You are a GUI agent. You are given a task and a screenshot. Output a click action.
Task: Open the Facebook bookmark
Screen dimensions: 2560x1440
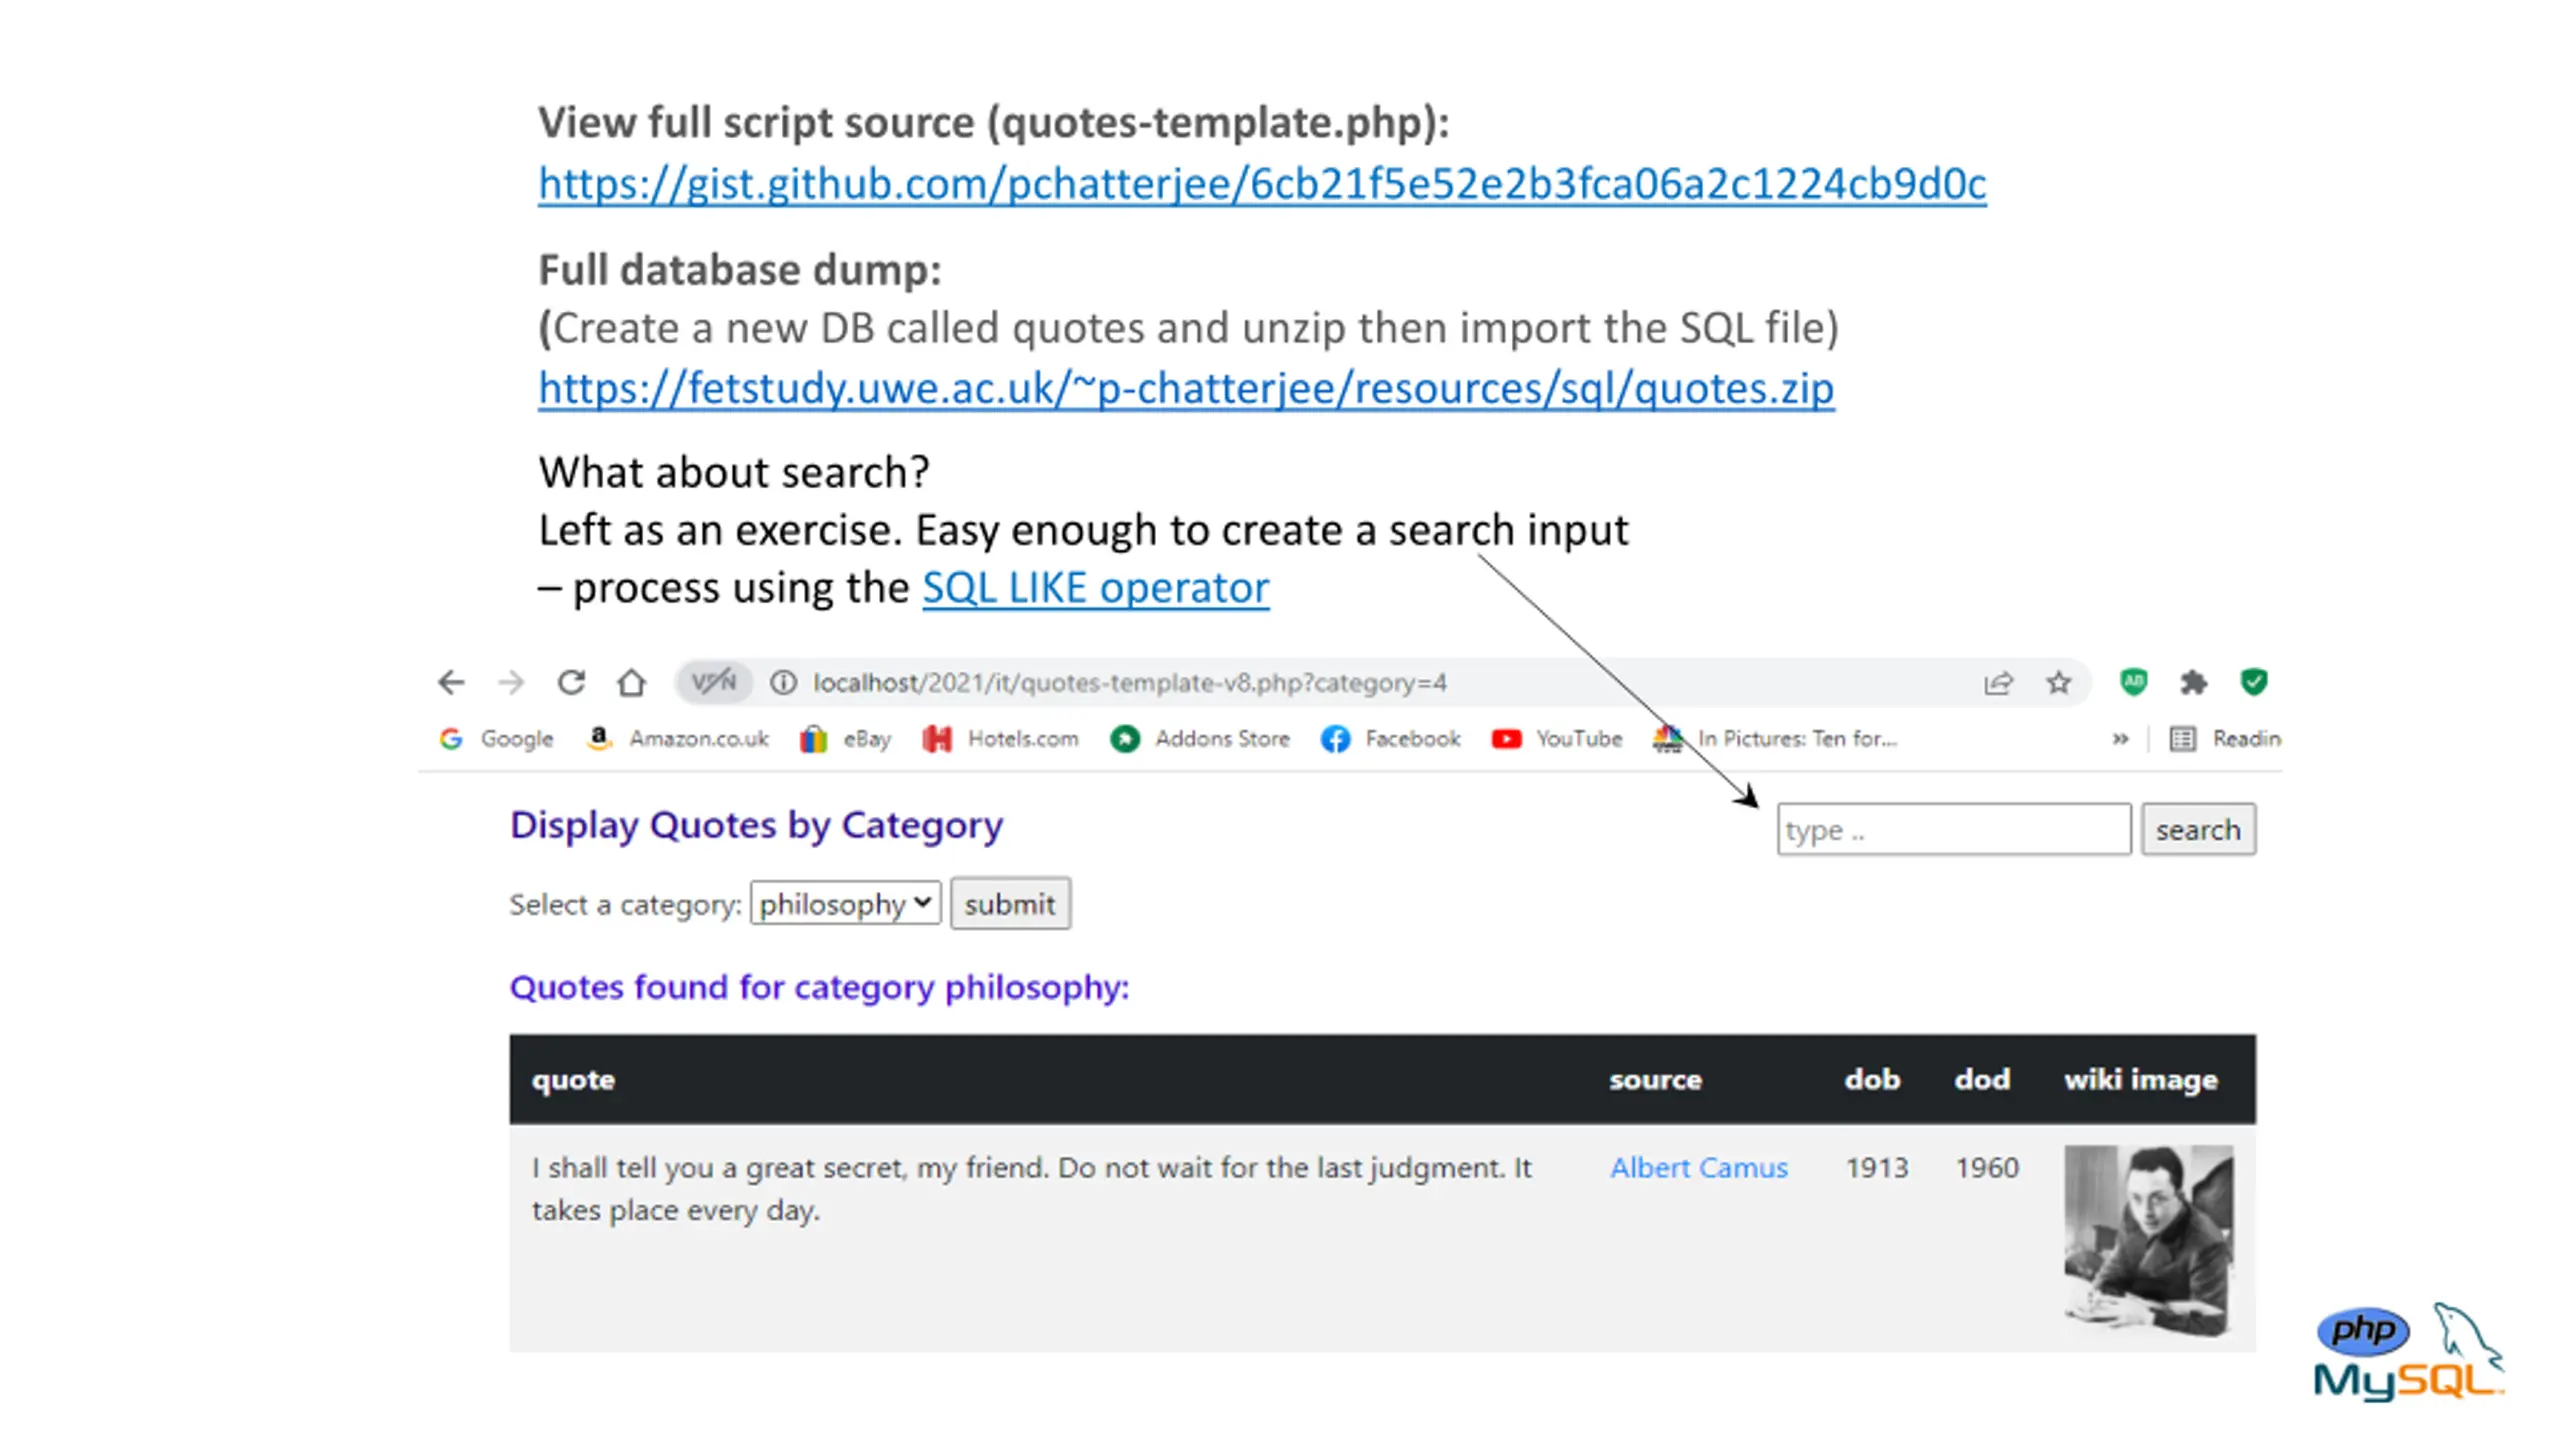[x=1390, y=739]
